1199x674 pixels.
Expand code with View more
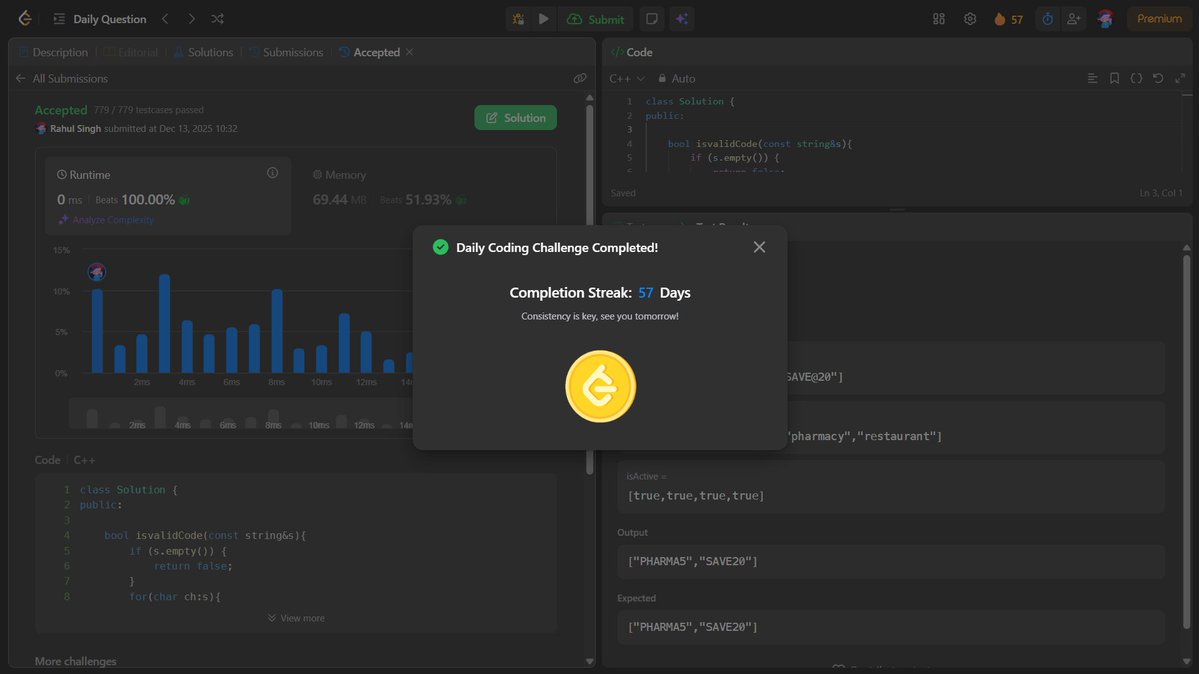(296, 618)
